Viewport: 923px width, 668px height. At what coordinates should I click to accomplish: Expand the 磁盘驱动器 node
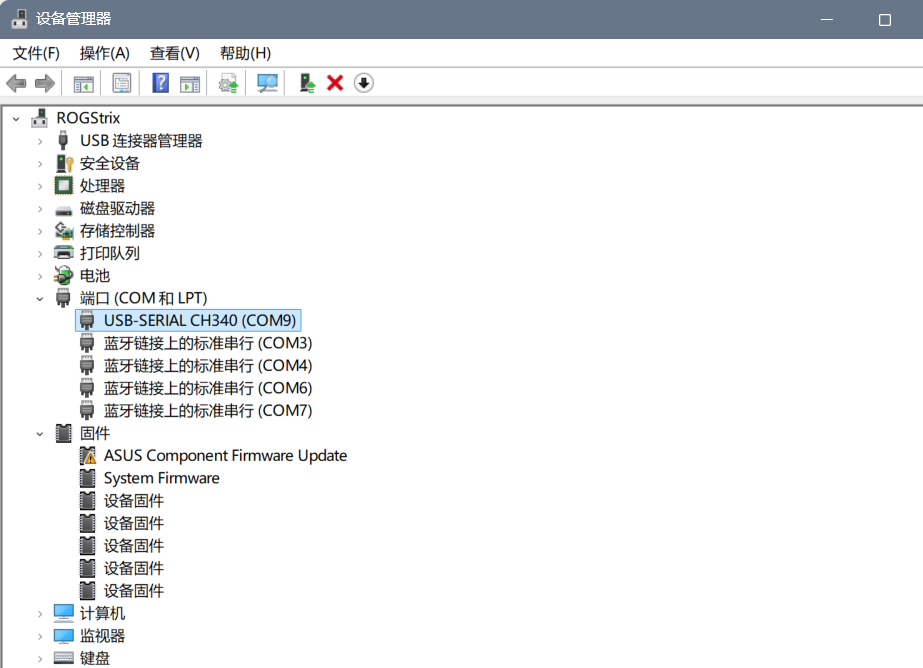click(40, 209)
